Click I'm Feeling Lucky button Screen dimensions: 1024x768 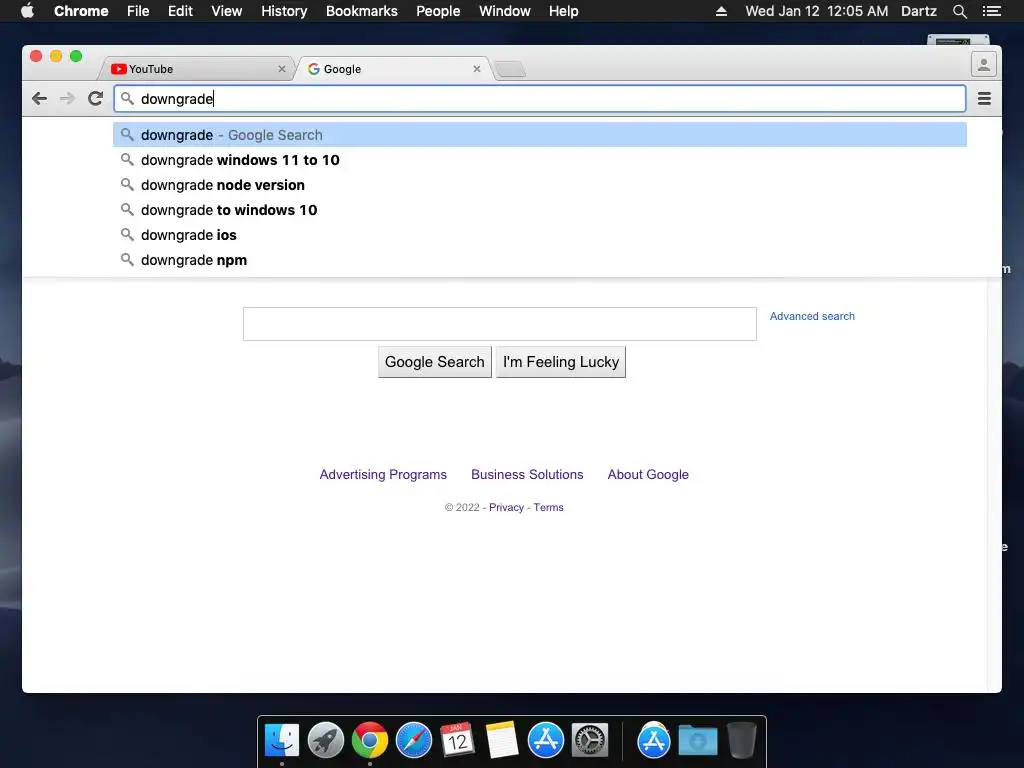[x=561, y=362]
